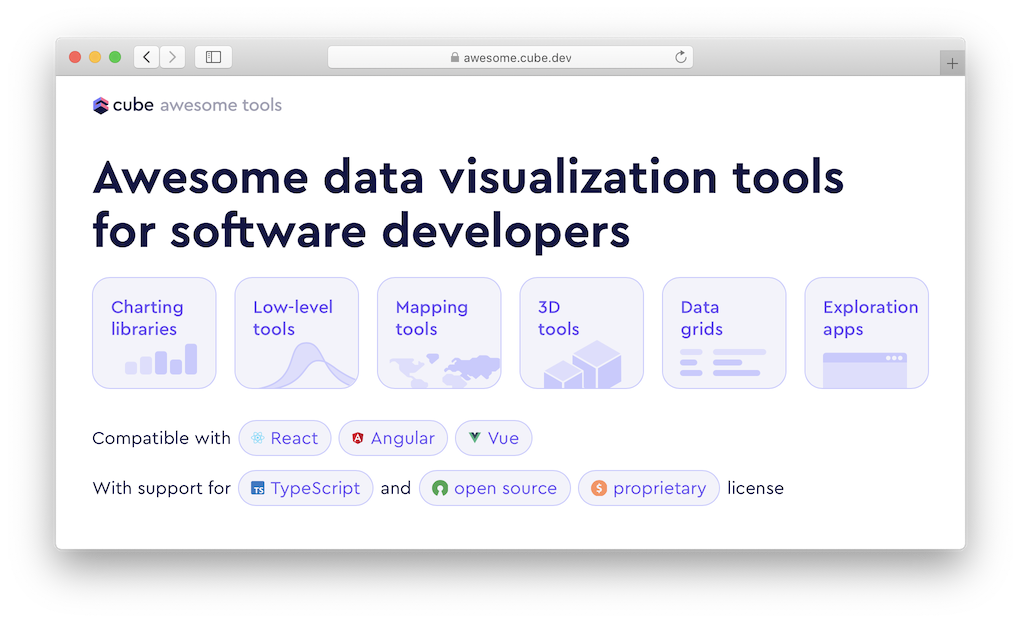Click the word 'license' after proprietary
The width and height of the screenshot is (1021, 623).
(x=755, y=488)
